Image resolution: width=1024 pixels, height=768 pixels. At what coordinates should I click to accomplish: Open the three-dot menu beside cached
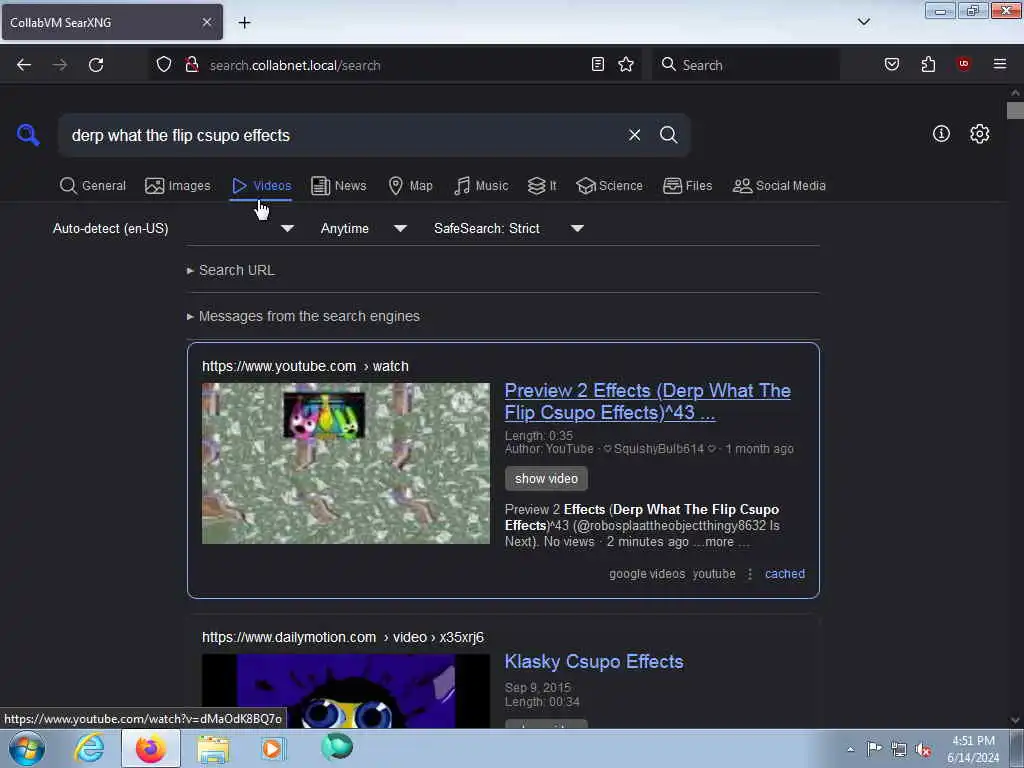click(x=750, y=574)
